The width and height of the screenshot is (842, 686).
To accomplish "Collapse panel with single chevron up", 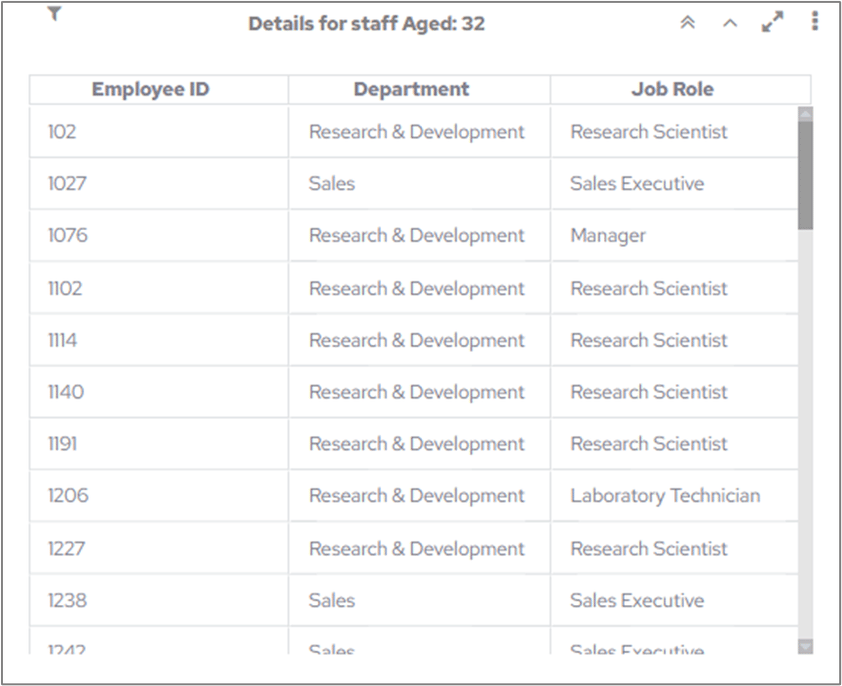I will pos(730,23).
